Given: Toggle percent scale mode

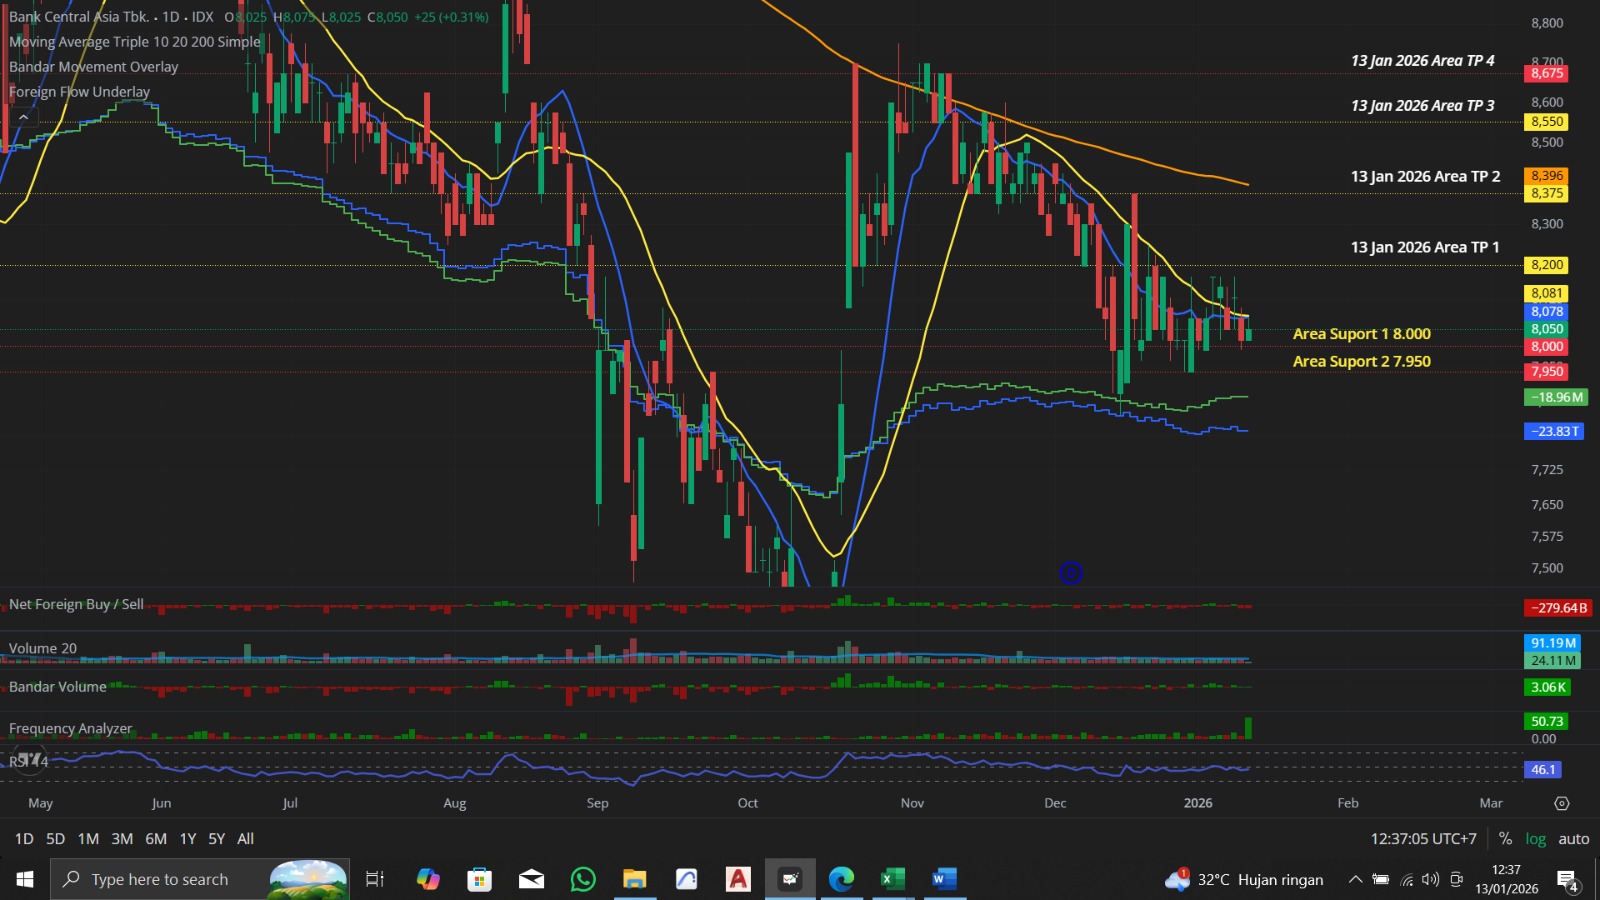Looking at the screenshot, I should pyautogui.click(x=1505, y=839).
